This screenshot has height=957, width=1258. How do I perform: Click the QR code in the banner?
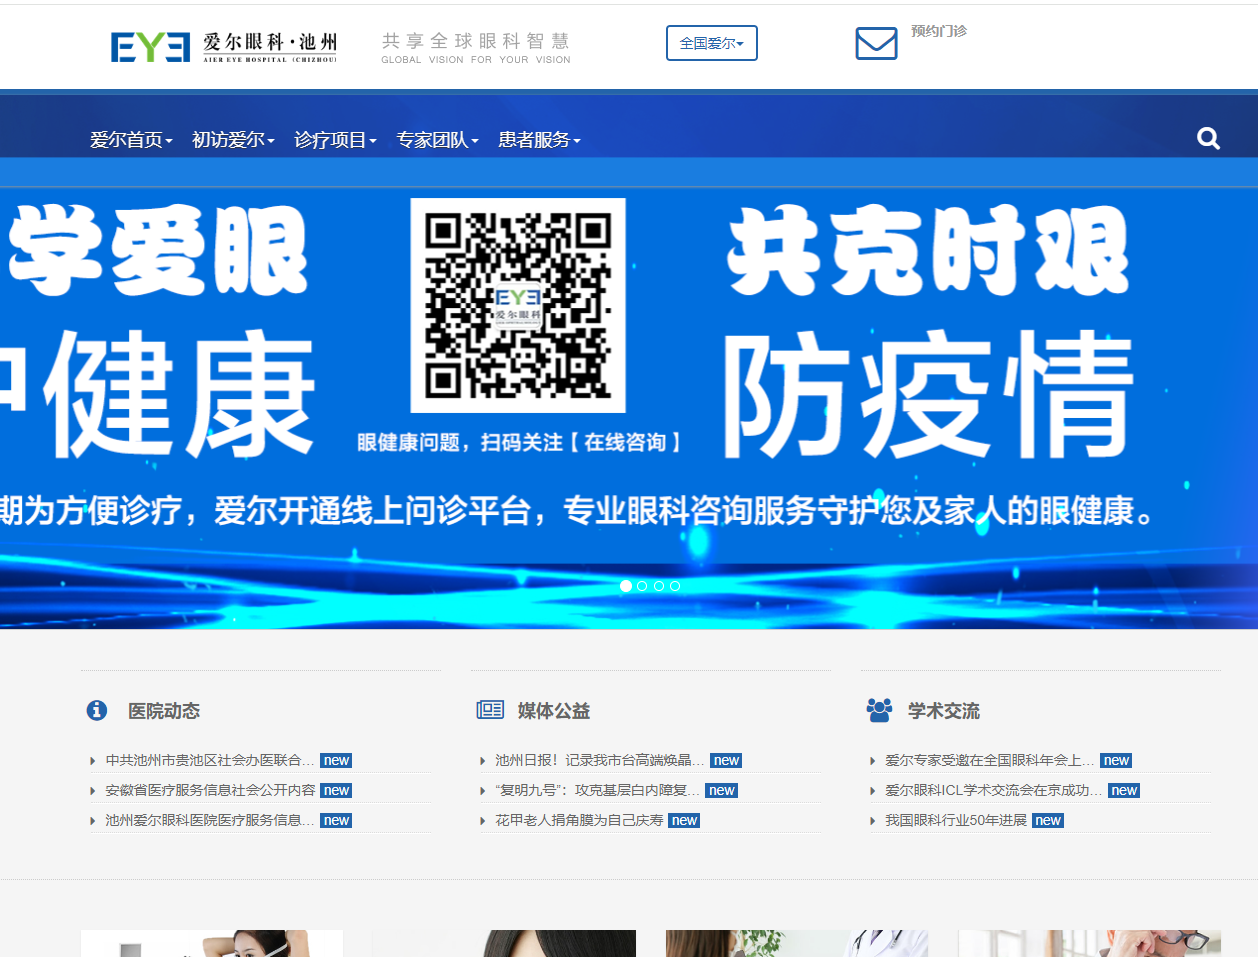pyautogui.click(x=518, y=305)
